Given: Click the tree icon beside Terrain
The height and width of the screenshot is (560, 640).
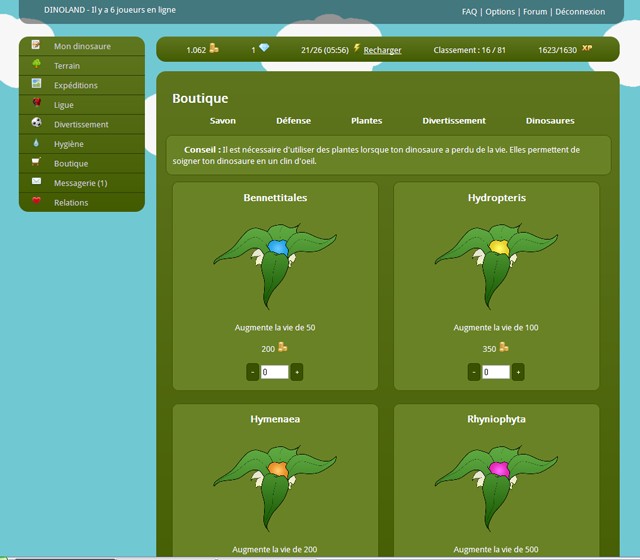Looking at the screenshot, I should [x=36, y=64].
